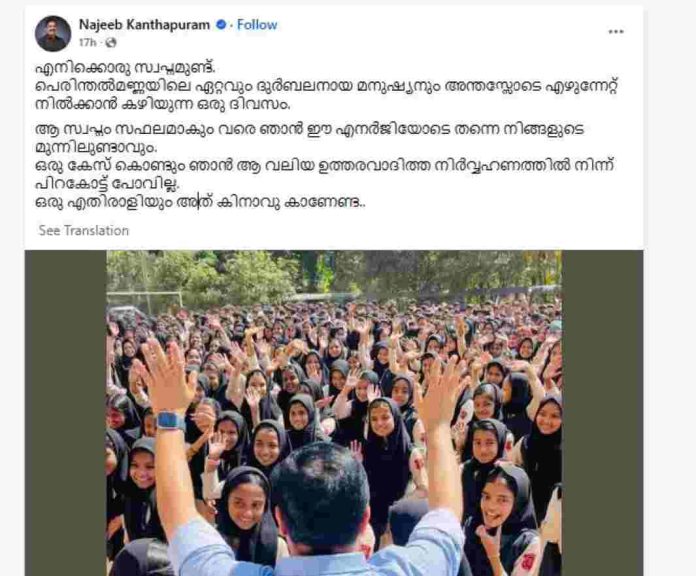The height and width of the screenshot is (576, 696).
Task: Click the first line of Malayalam text
Action: pyautogui.click(x=125, y=69)
